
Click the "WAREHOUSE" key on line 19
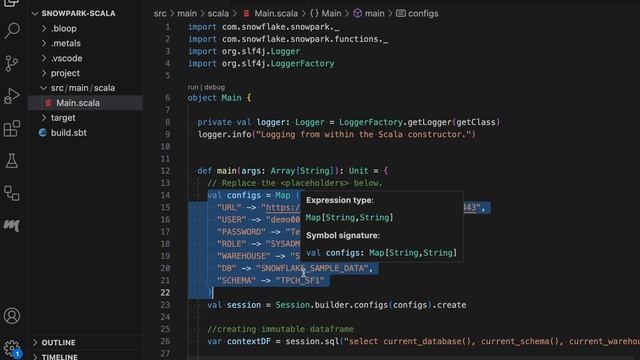coord(244,256)
